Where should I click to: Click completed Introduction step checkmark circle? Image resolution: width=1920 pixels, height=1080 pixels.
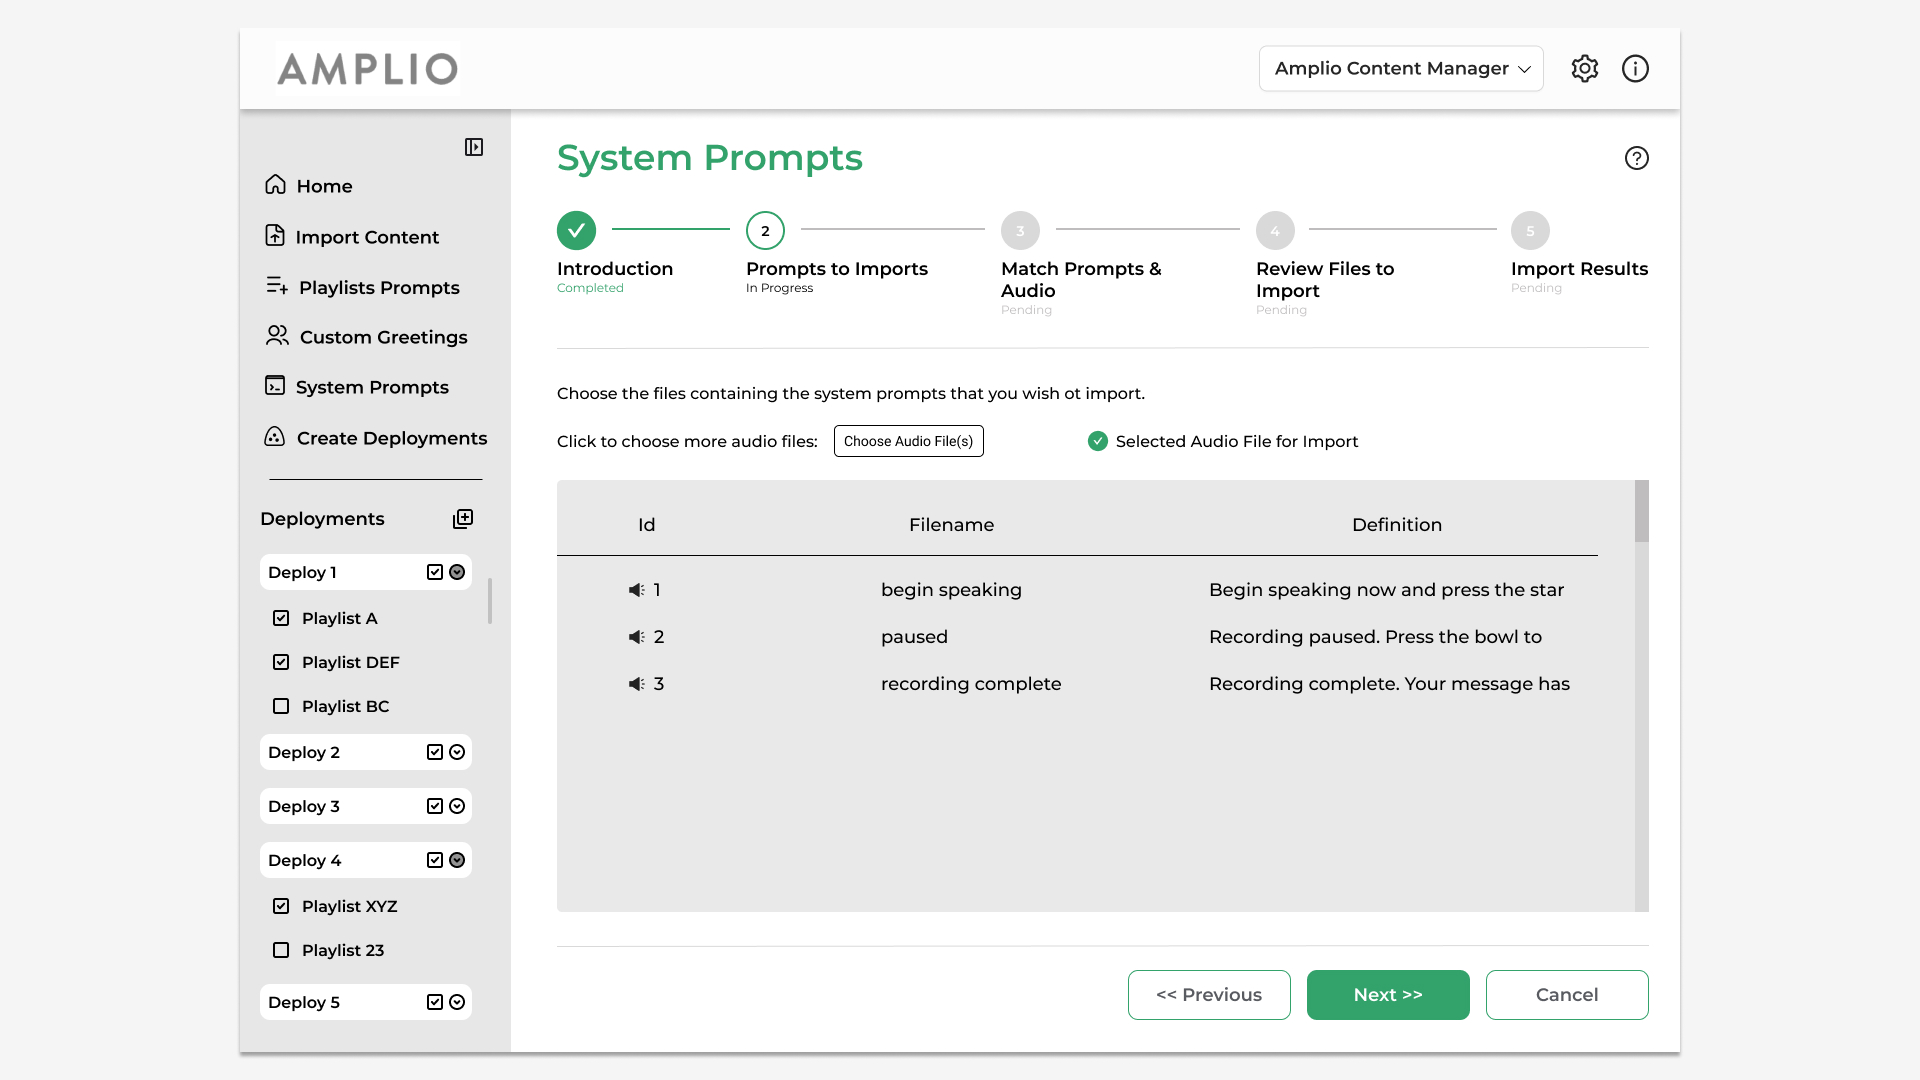tap(576, 230)
